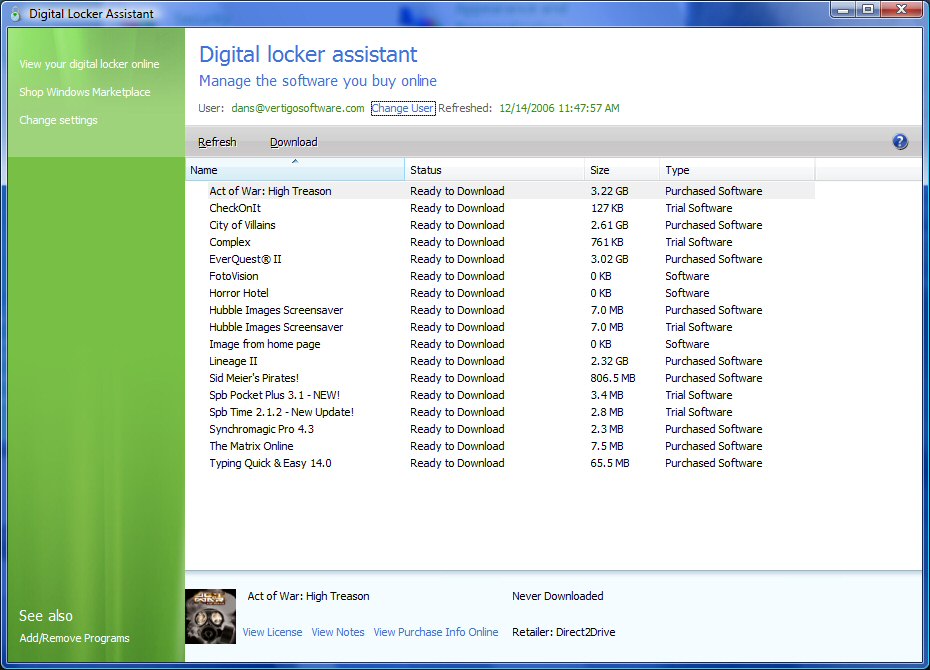Click the Act of War cover art thumbnail
The image size is (930, 670).
[x=211, y=617]
